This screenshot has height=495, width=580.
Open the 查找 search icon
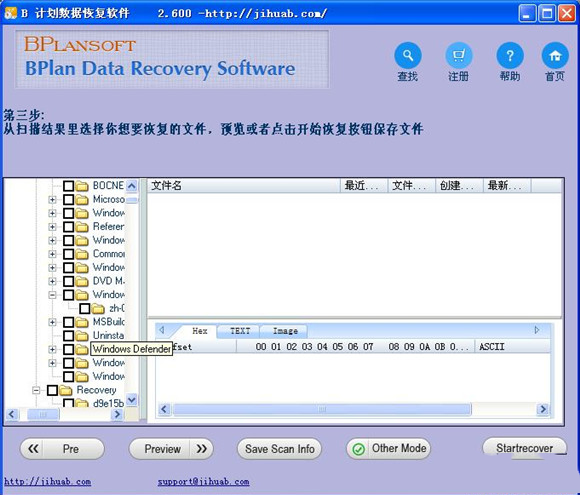[x=408, y=55]
